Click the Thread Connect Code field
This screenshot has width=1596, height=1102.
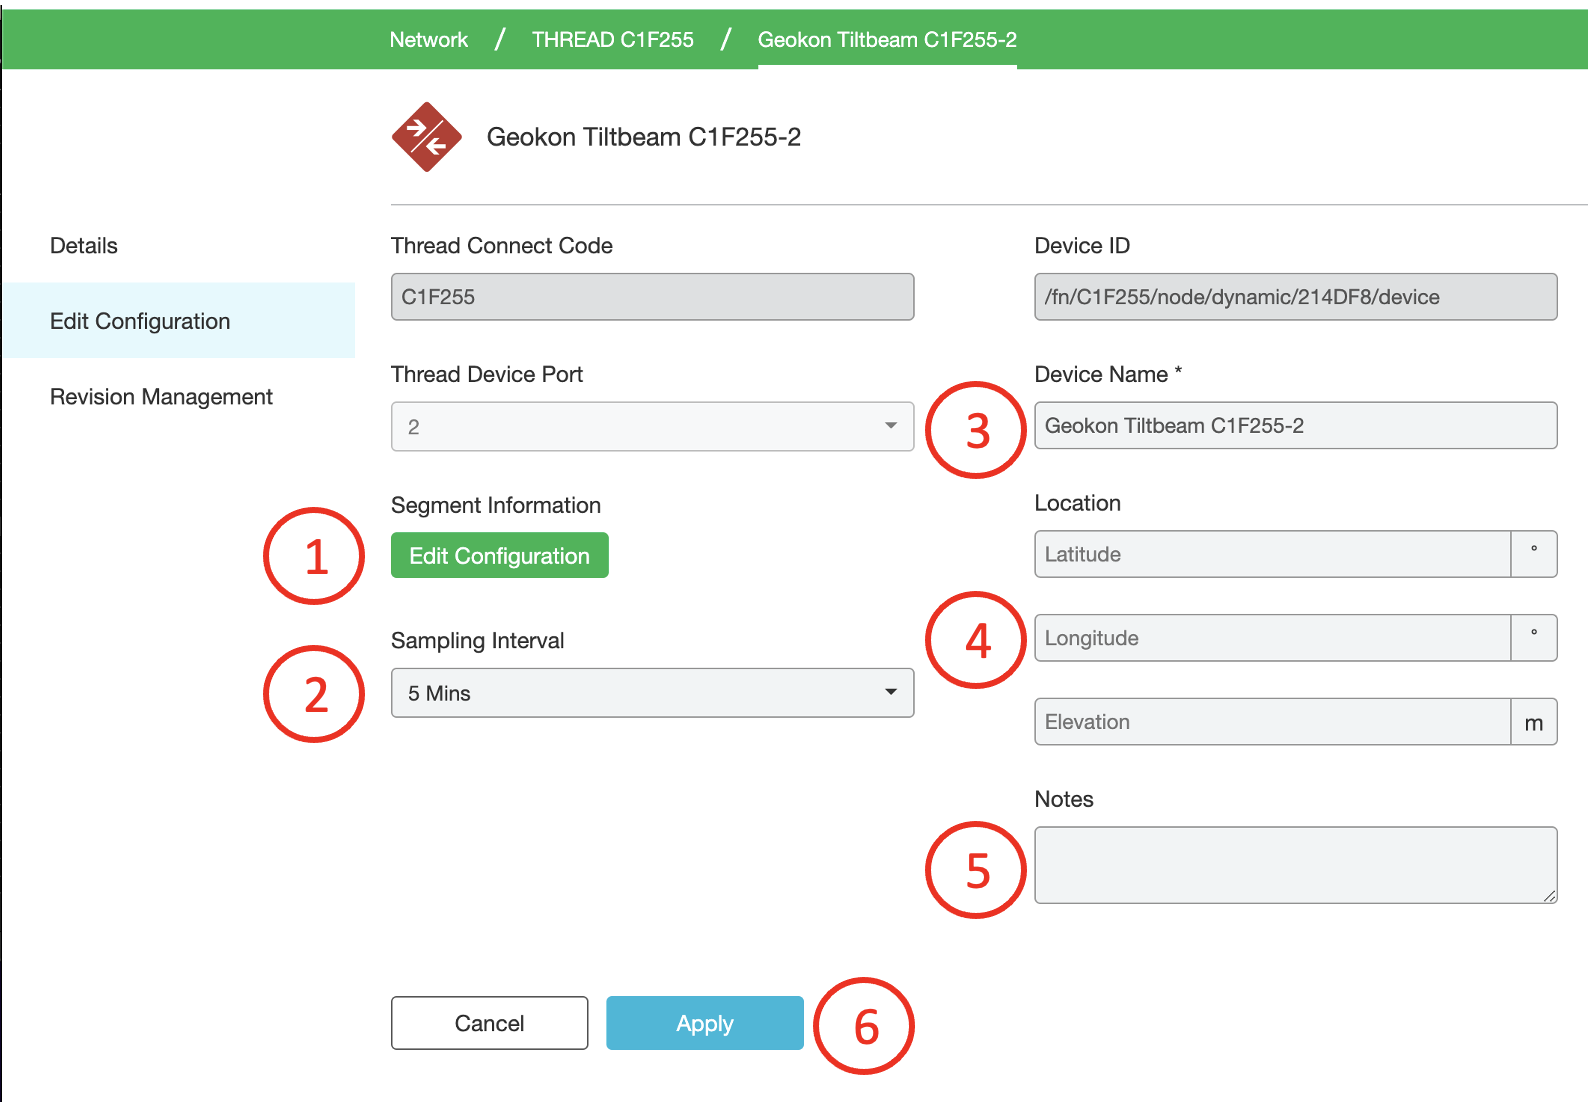click(652, 297)
